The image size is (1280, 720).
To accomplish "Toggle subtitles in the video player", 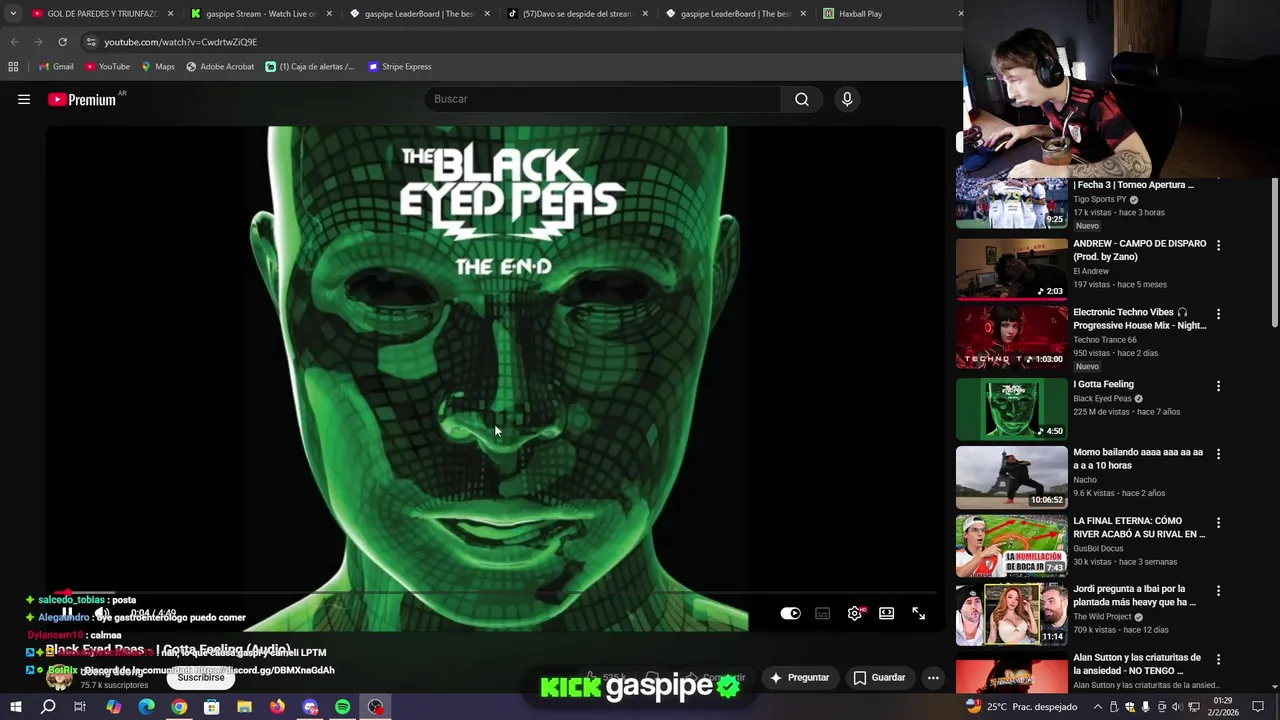I will tap(822, 613).
